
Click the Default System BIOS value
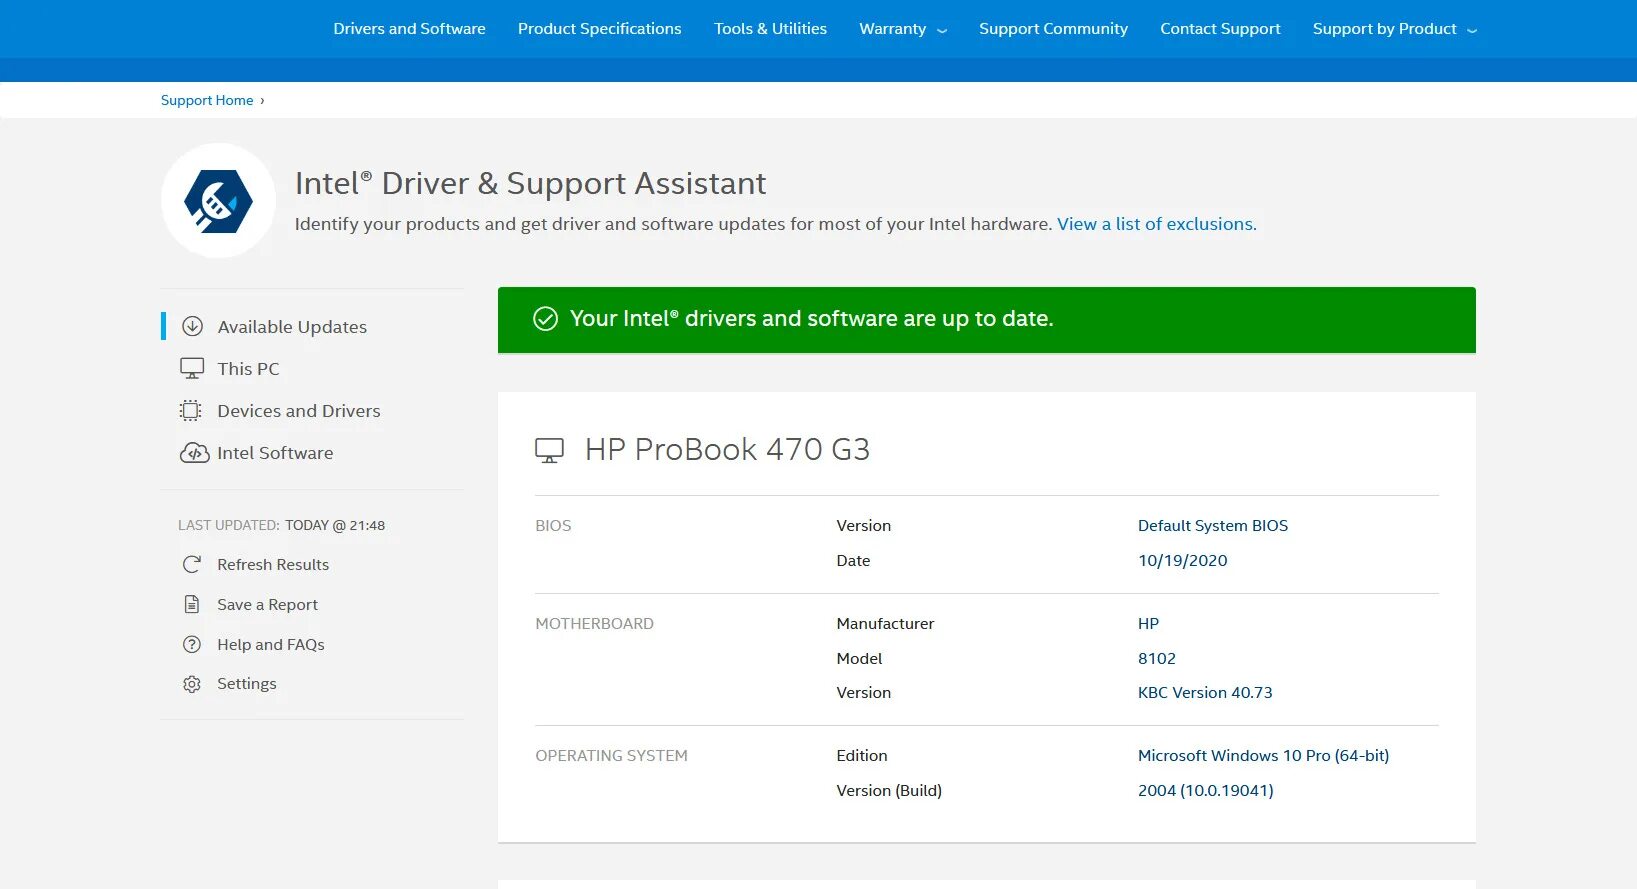(1213, 526)
